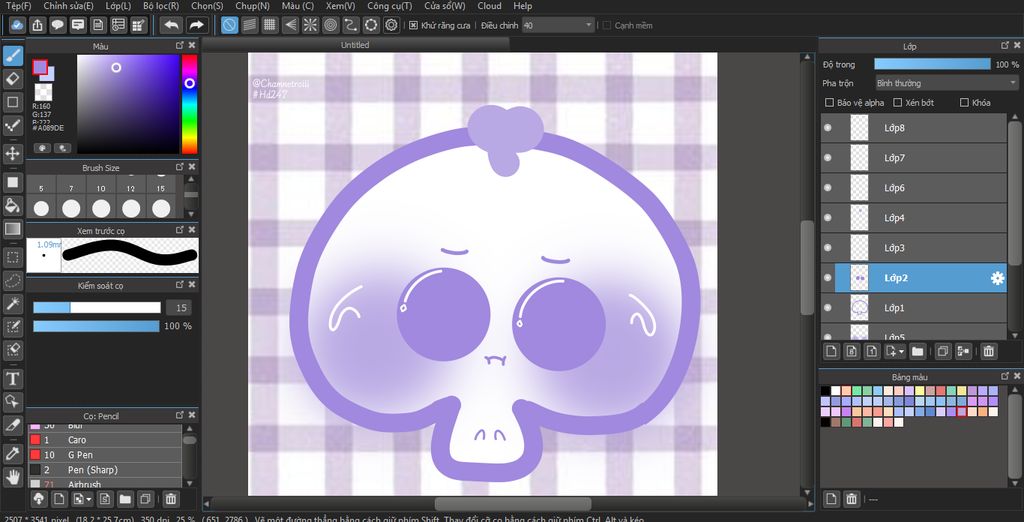The height and width of the screenshot is (522, 1024).
Task: Enable grid (crisscross) snap
Action: pos(270,25)
